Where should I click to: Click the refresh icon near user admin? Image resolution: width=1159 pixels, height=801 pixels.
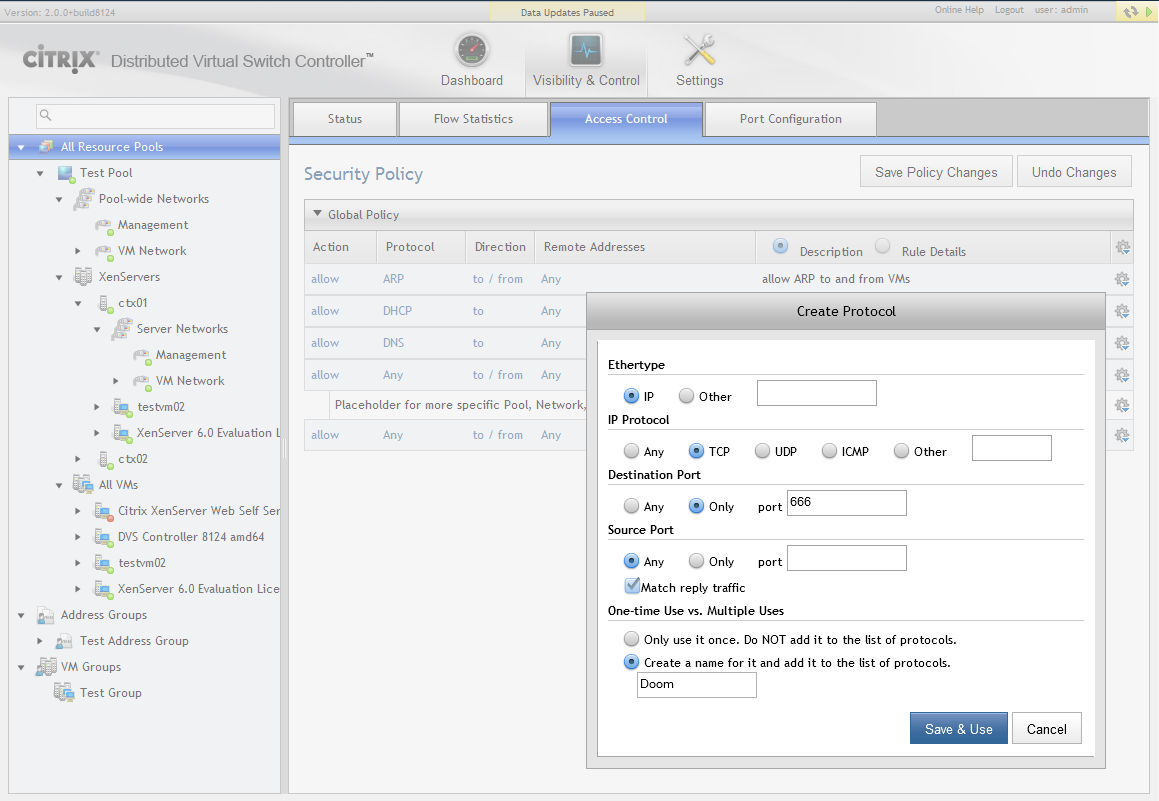point(1130,12)
